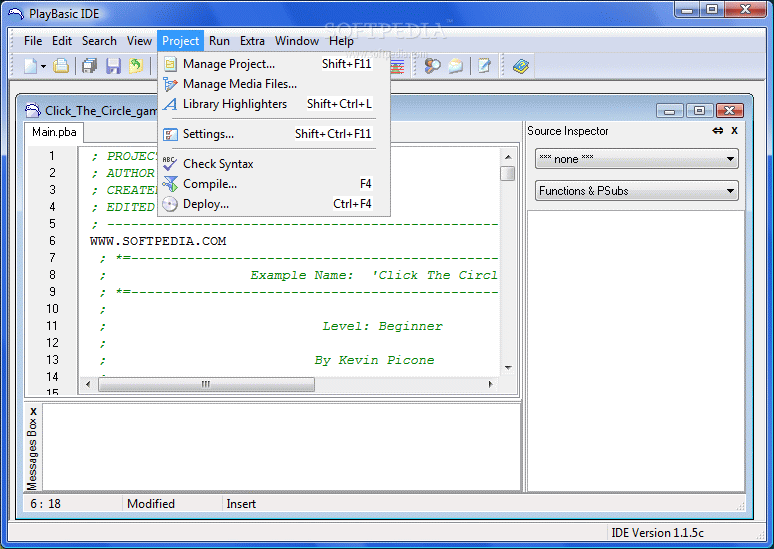Click editor horizontal scrollbar left arrow
This screenshot has height=549, width=774.
coord(88,384)
